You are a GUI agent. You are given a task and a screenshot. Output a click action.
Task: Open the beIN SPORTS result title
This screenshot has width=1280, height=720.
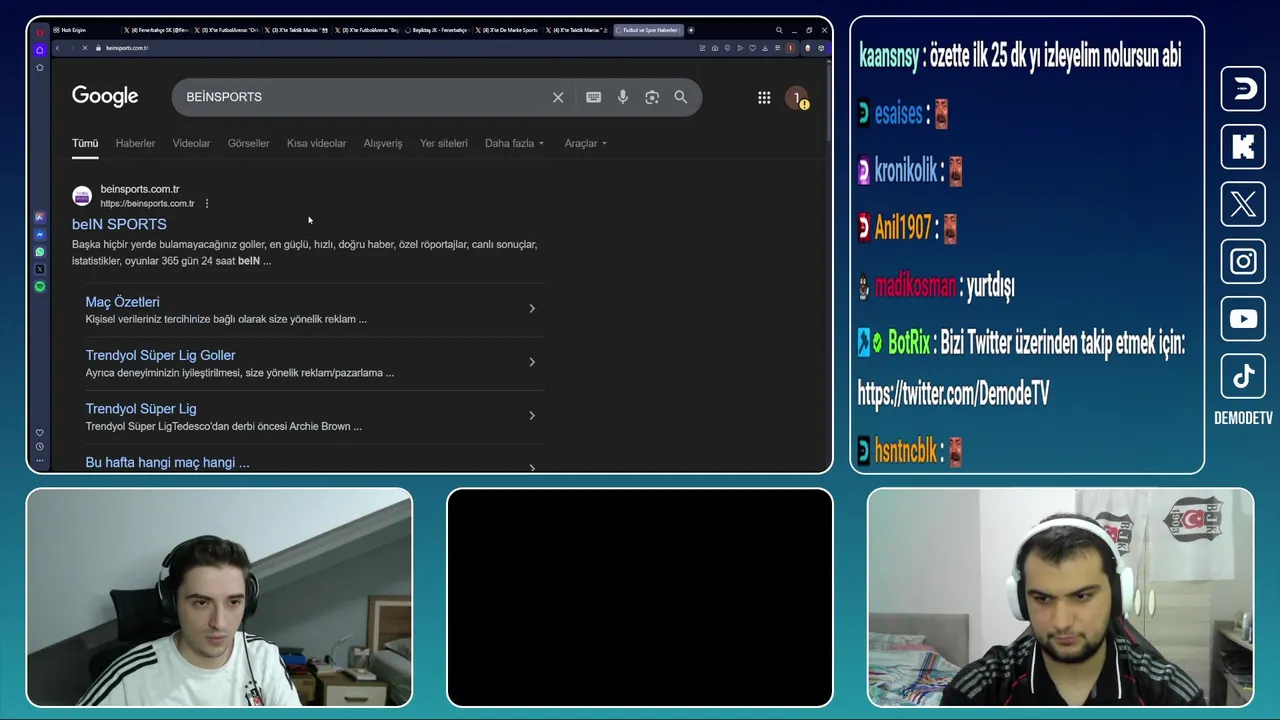pos(119,224)
